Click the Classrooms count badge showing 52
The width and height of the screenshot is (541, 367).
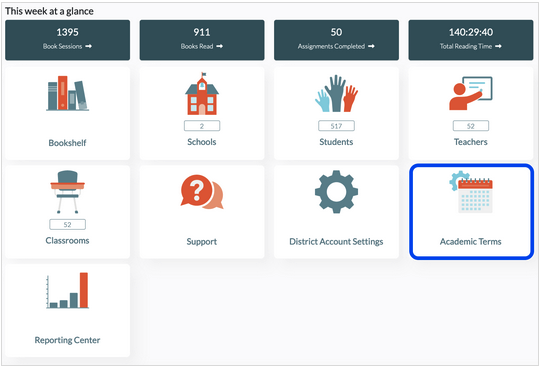68,225
